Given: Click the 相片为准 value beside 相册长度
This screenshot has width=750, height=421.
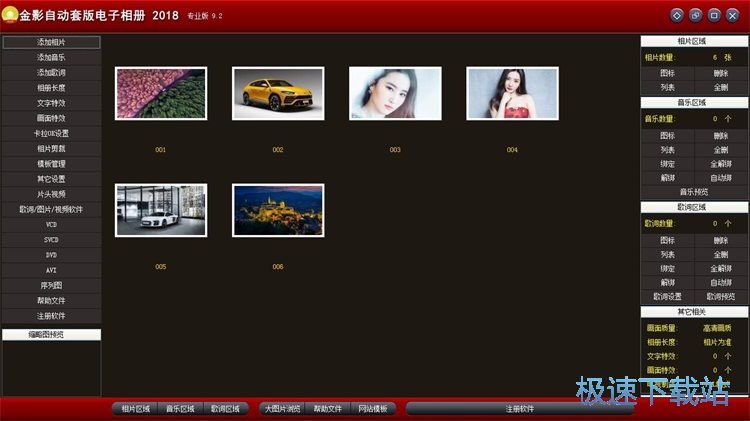Looking at the screenshot, I should point(717,342).
